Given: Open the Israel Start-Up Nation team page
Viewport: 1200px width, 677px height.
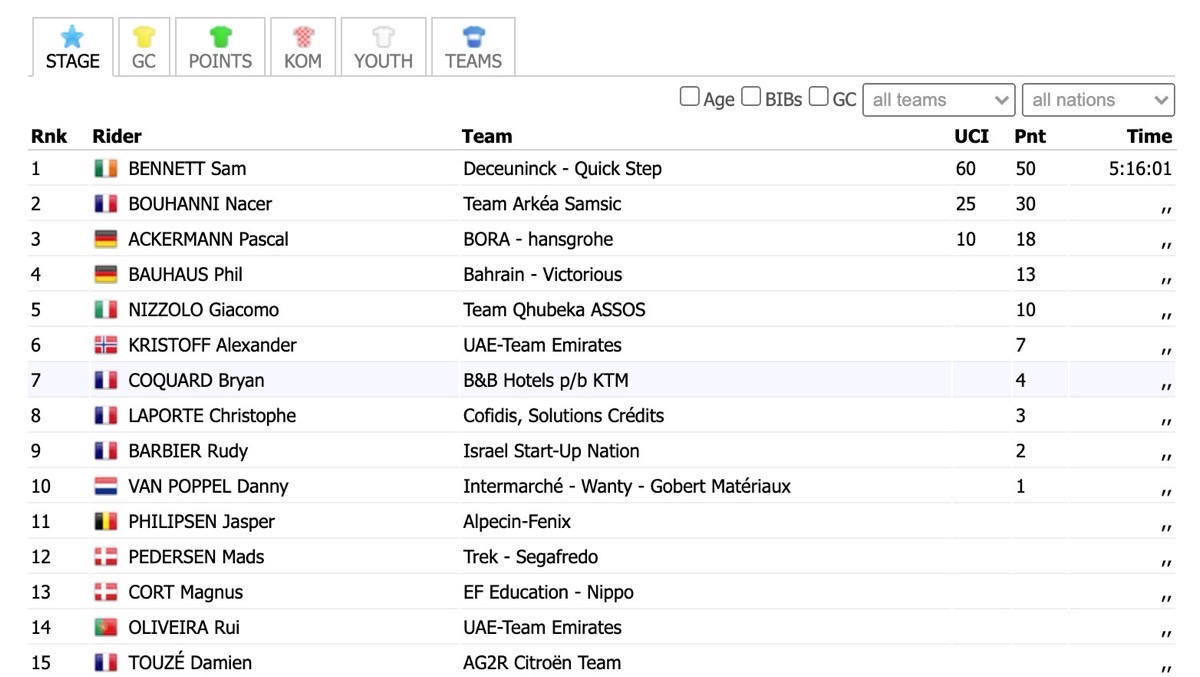Looking at the screenshot, I should click(x=551, y=451).
